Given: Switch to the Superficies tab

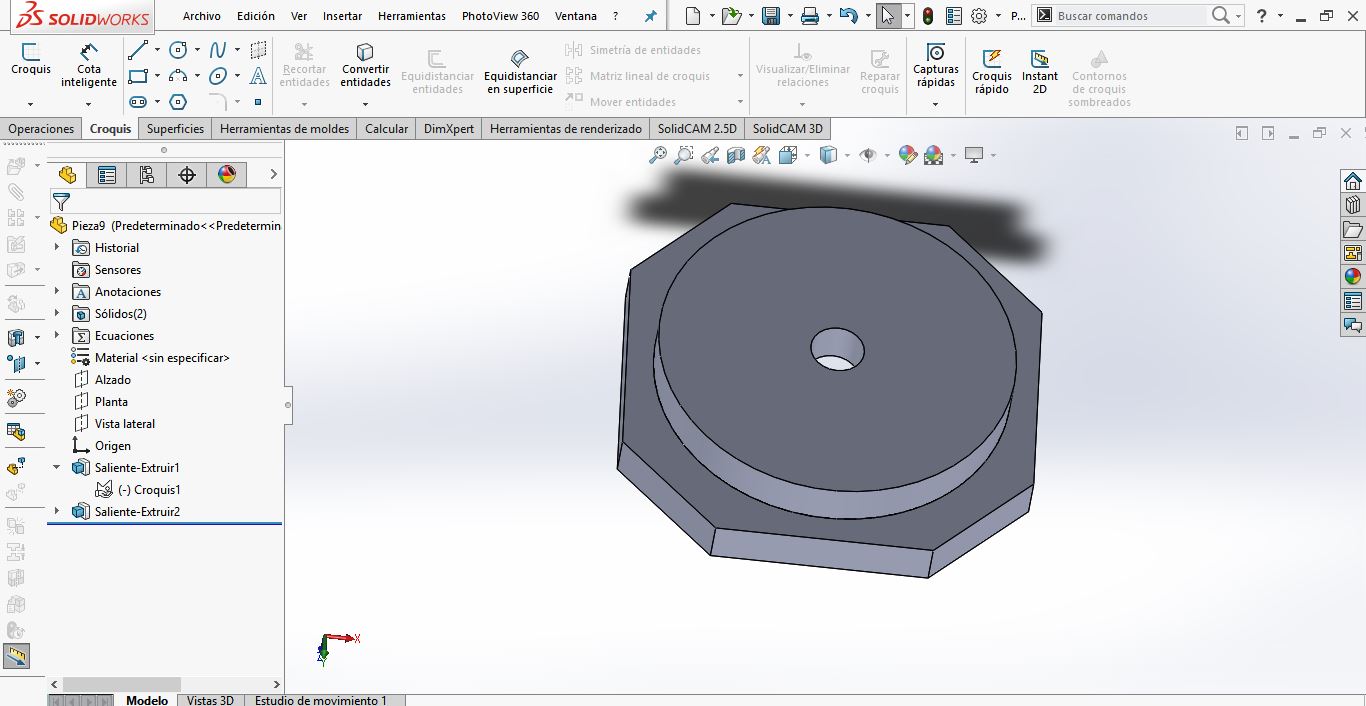Looking at the screenshot, I should (x=175, y=129).
